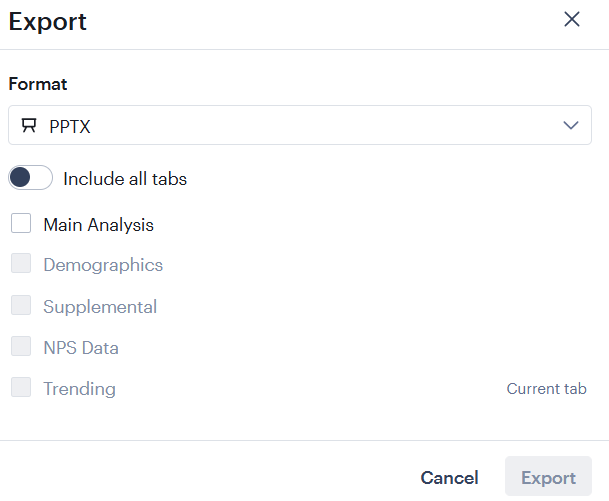This screenshot has width=609, height=501.
Task: Click the PPTX text in the format field
Action: [70, 126]
